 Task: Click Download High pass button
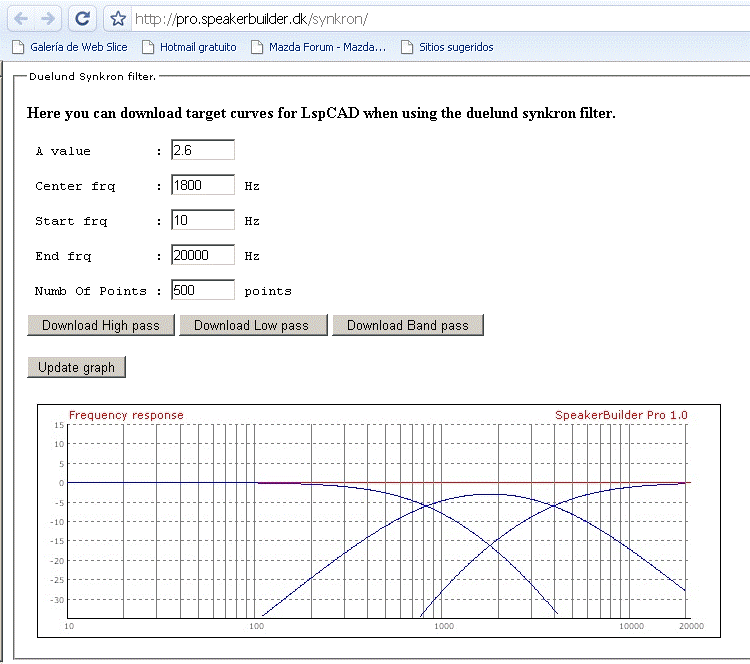coord(101,325)
